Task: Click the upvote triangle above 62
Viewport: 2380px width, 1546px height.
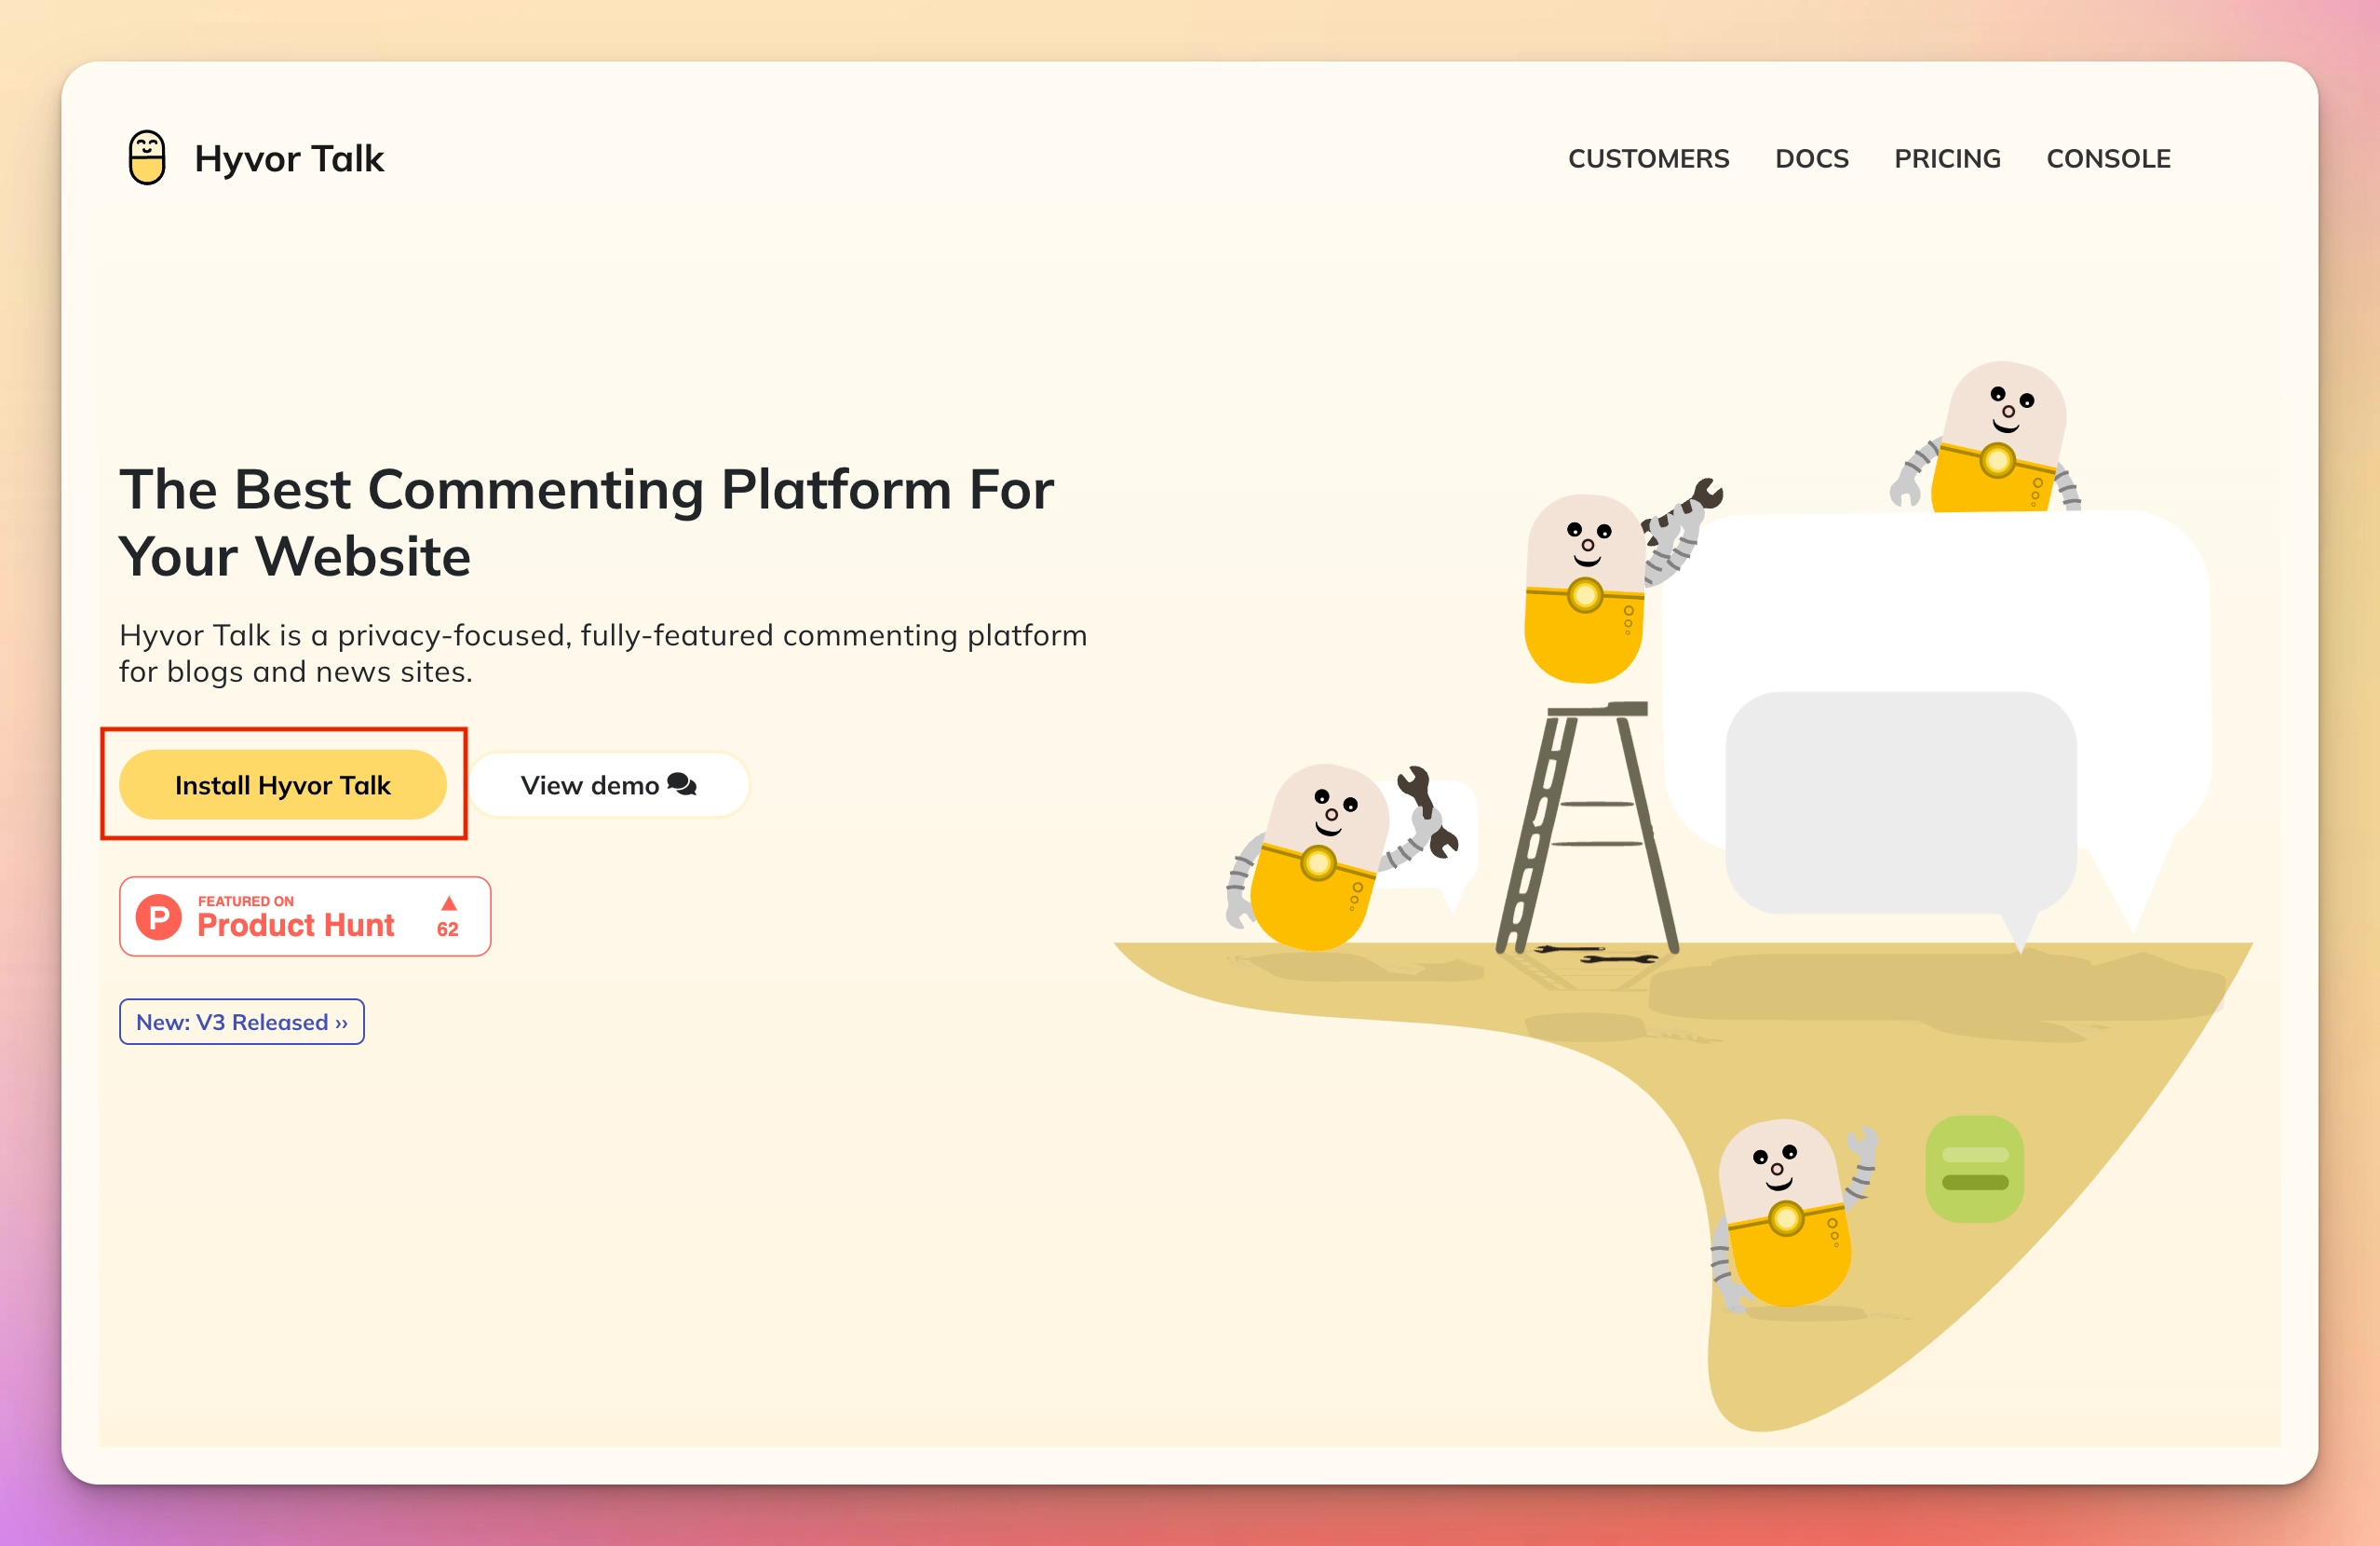Action: [449, 903]
